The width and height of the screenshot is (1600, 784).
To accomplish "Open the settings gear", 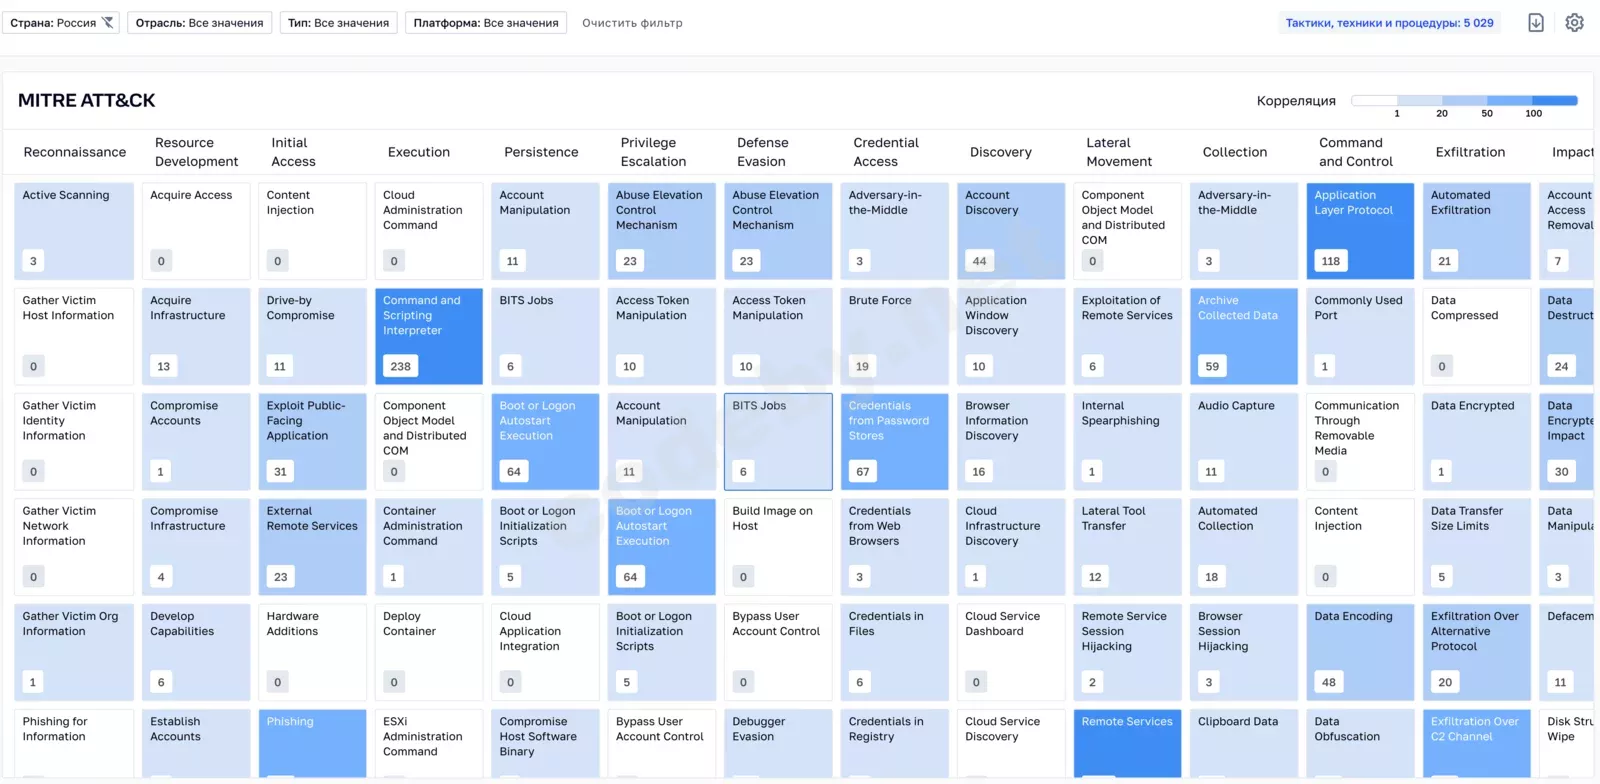I will 1574,22.
